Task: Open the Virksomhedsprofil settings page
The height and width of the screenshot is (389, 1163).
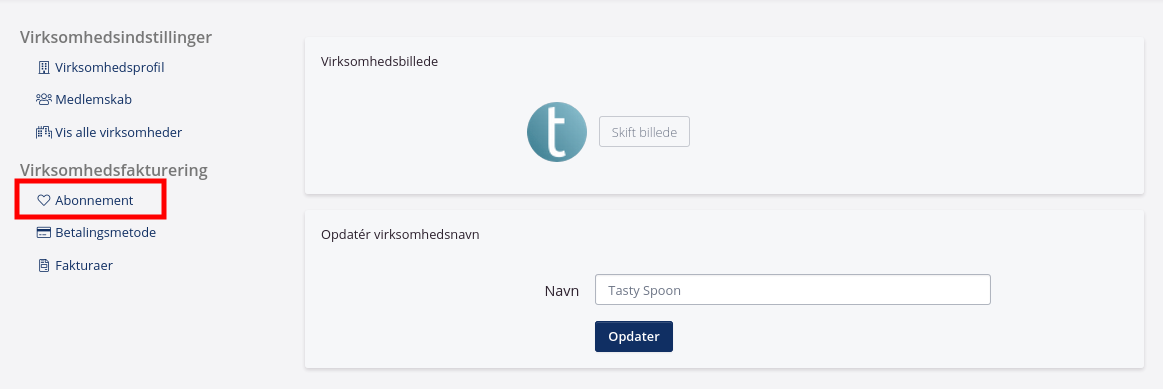Action: tap(109, 68)
